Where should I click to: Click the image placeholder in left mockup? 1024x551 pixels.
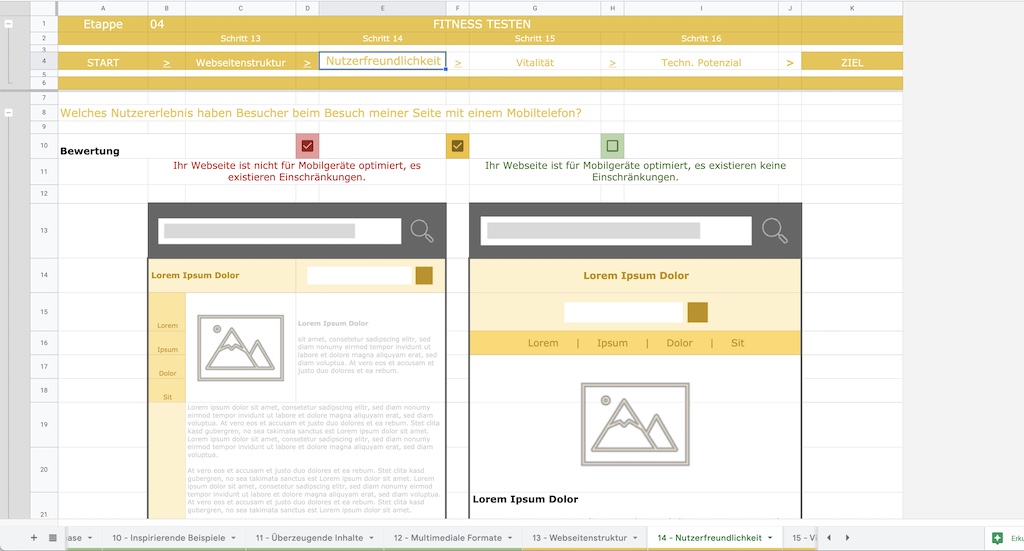[240, 348]
